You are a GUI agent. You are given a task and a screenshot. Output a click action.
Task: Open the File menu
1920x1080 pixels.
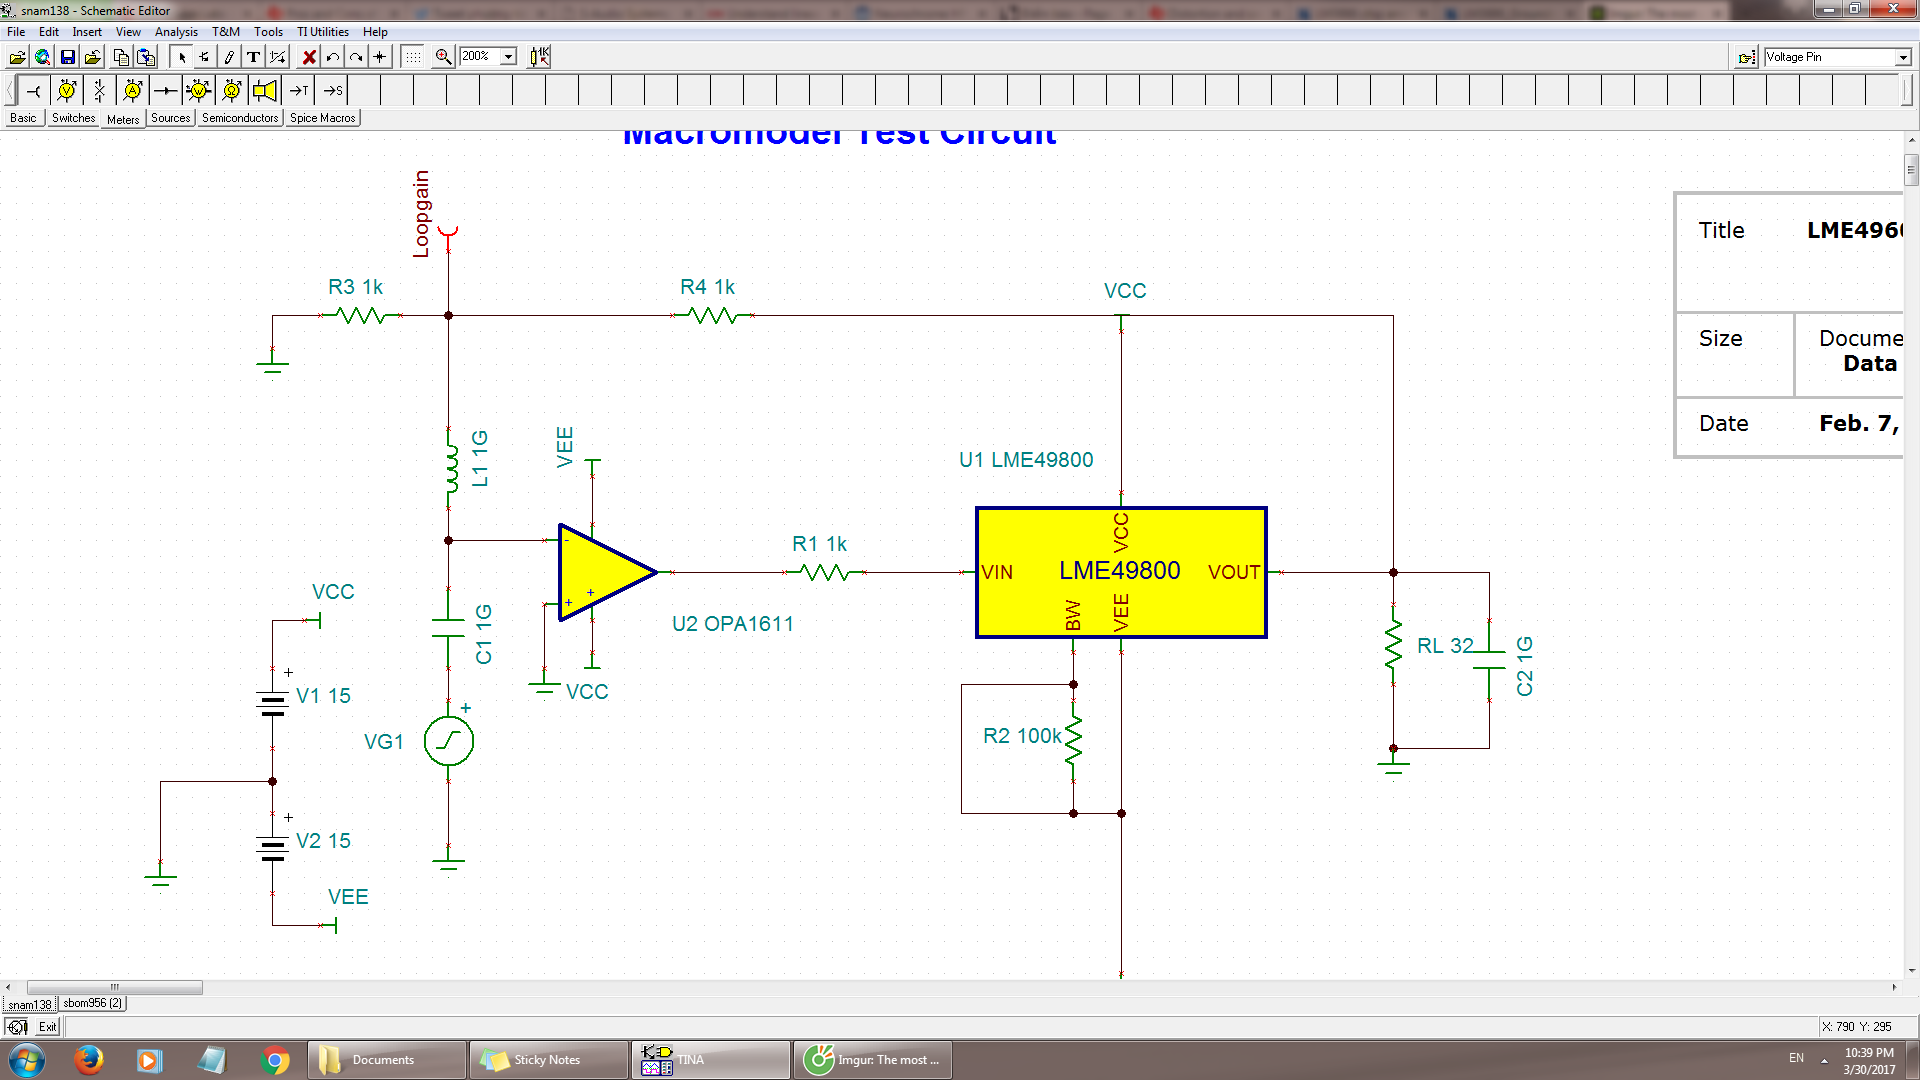(x=16, y=32)
